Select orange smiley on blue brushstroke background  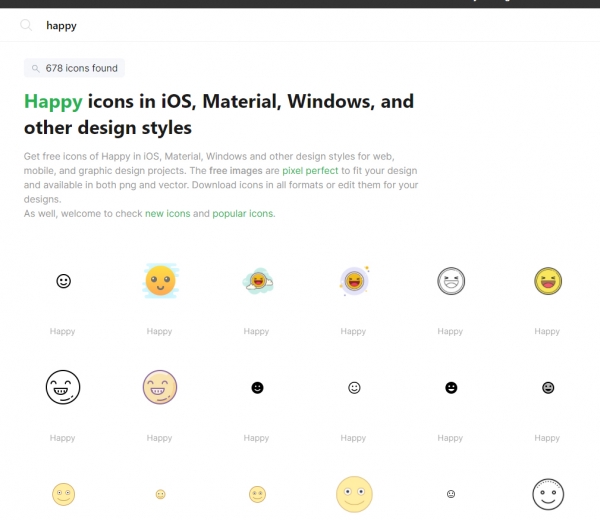click(160, 281)
